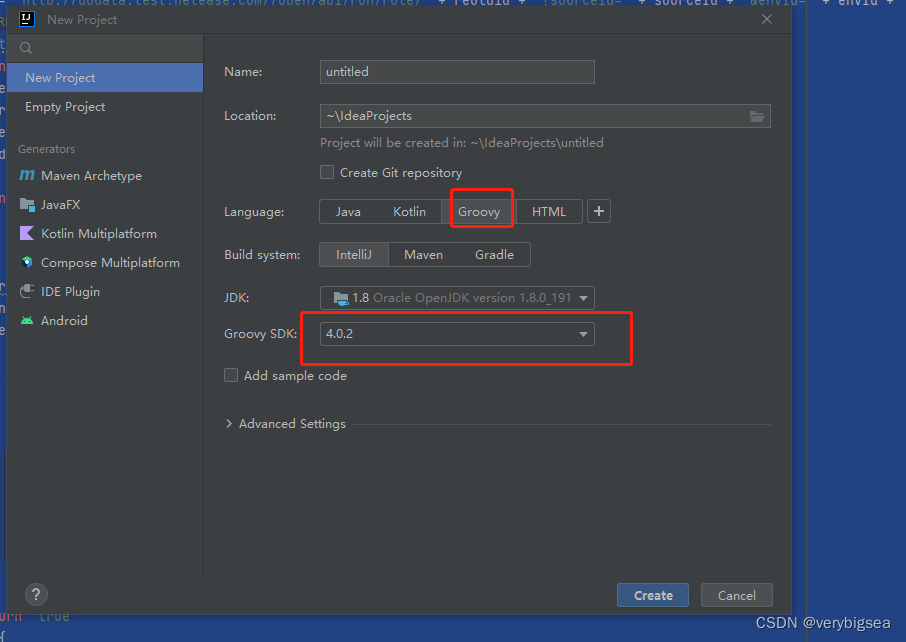
Task: Select Kotlin as project language
Action: click(x=409, y=211)
